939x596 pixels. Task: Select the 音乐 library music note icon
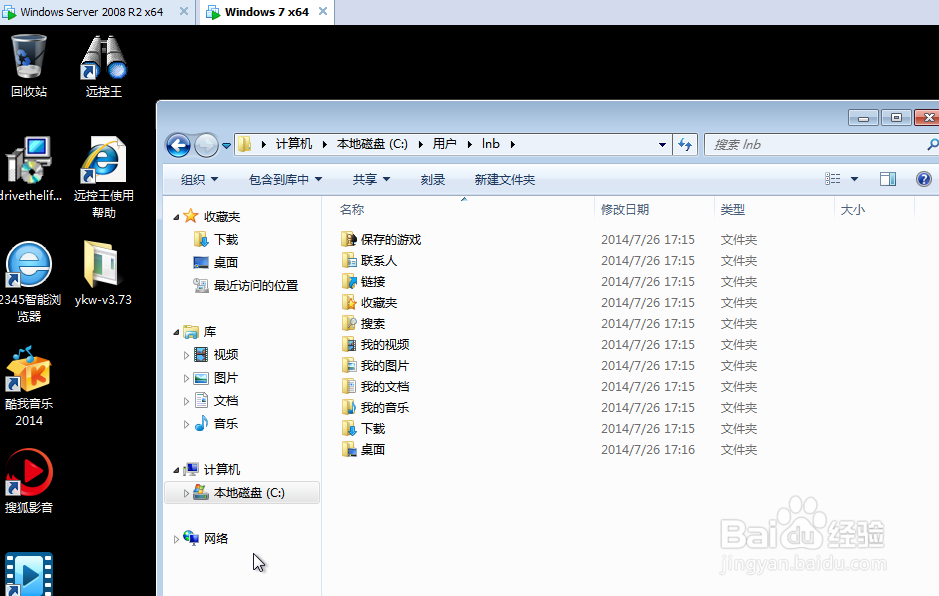(201, 423)
